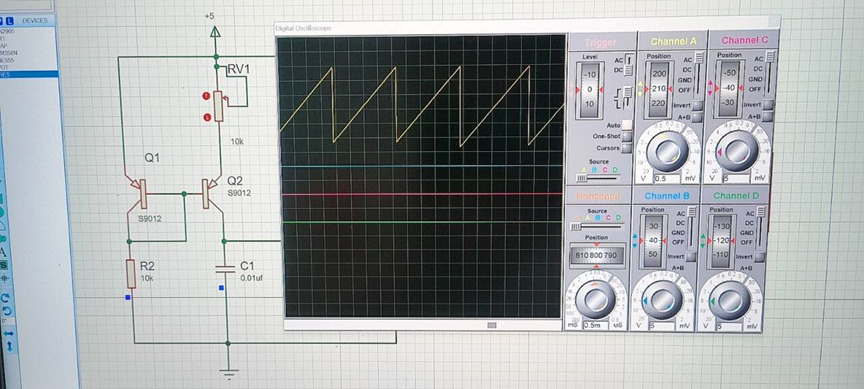The image size is (864, 389).
Task: Enable the Cursors button
Action: (627, 148)
